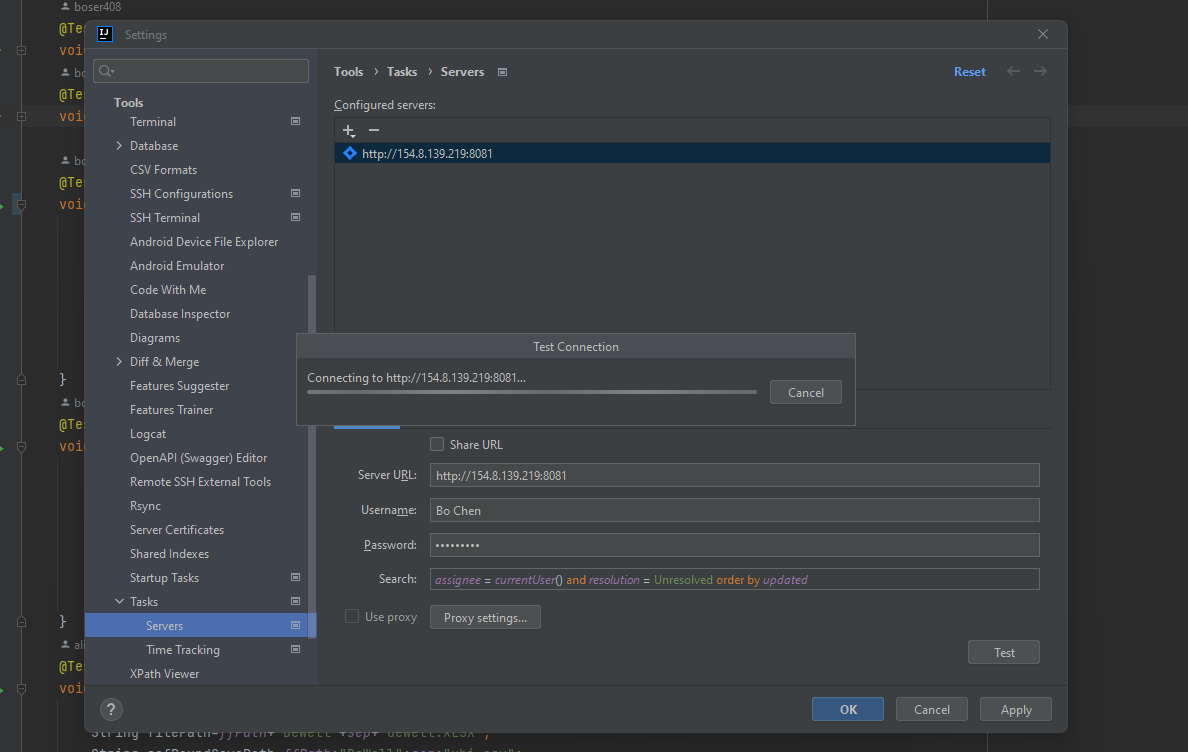This screenshot has width=1188, height=752.
Task: Open help with the question mark icon
Action: 111,709
